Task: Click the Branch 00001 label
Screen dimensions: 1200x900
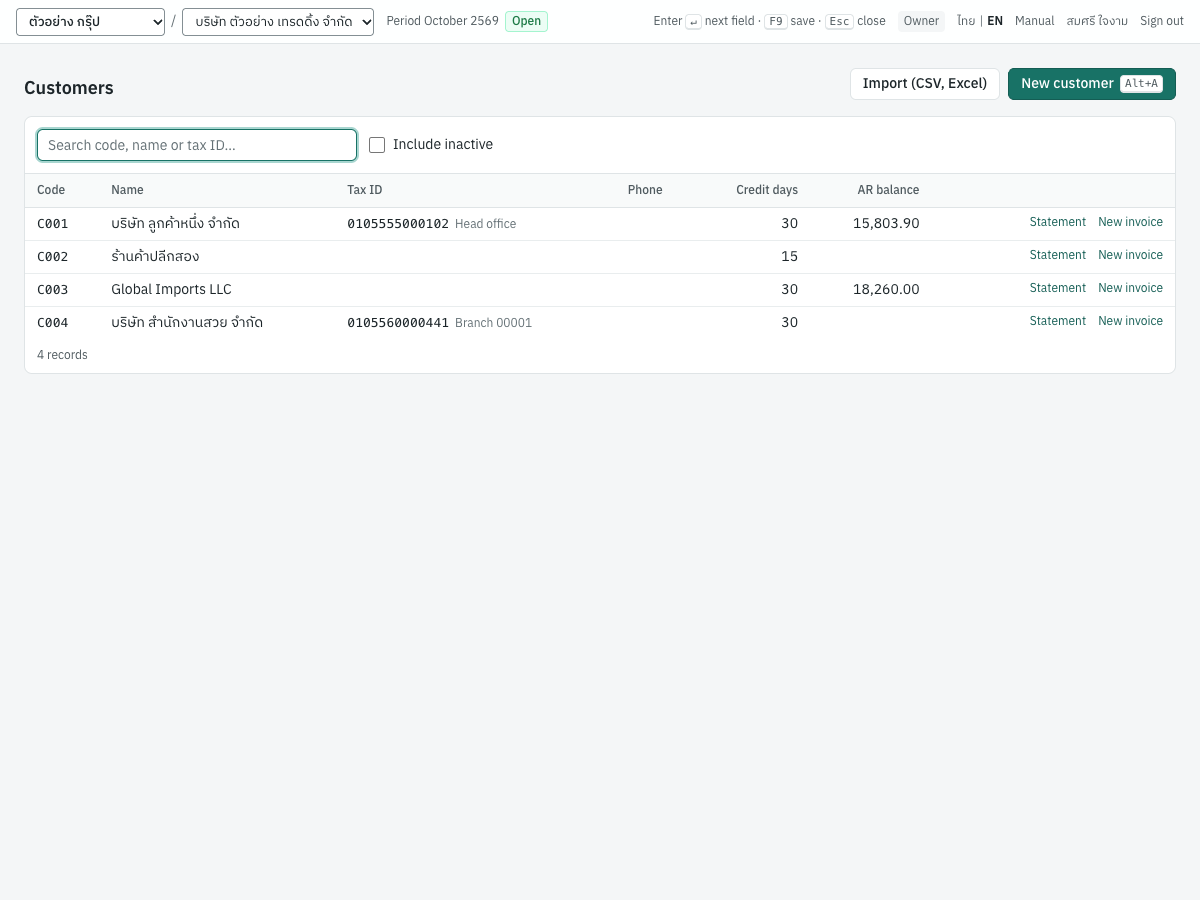Action: coord(493,323)
